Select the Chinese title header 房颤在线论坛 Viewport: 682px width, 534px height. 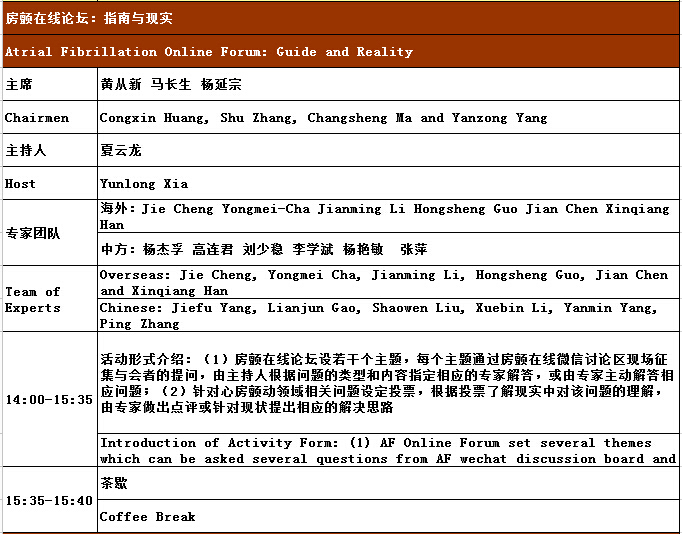click(x=341, y=18)
